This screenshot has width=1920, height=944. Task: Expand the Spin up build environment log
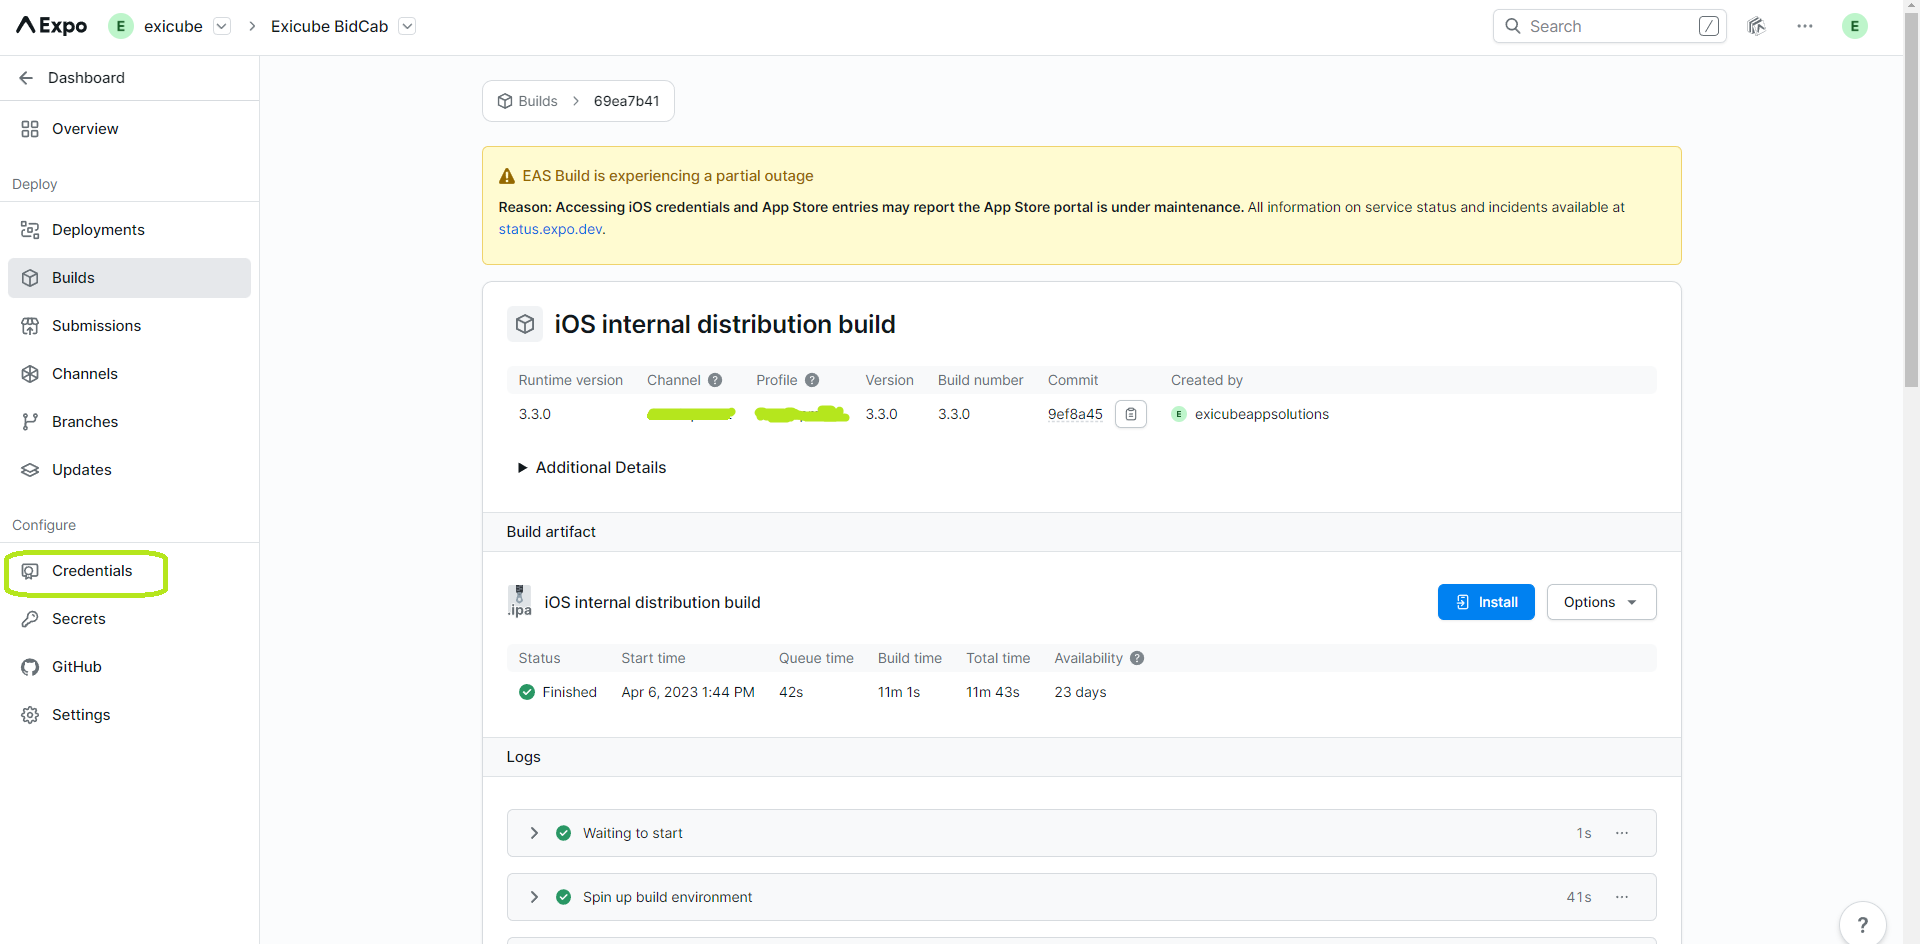click(534, 897)
